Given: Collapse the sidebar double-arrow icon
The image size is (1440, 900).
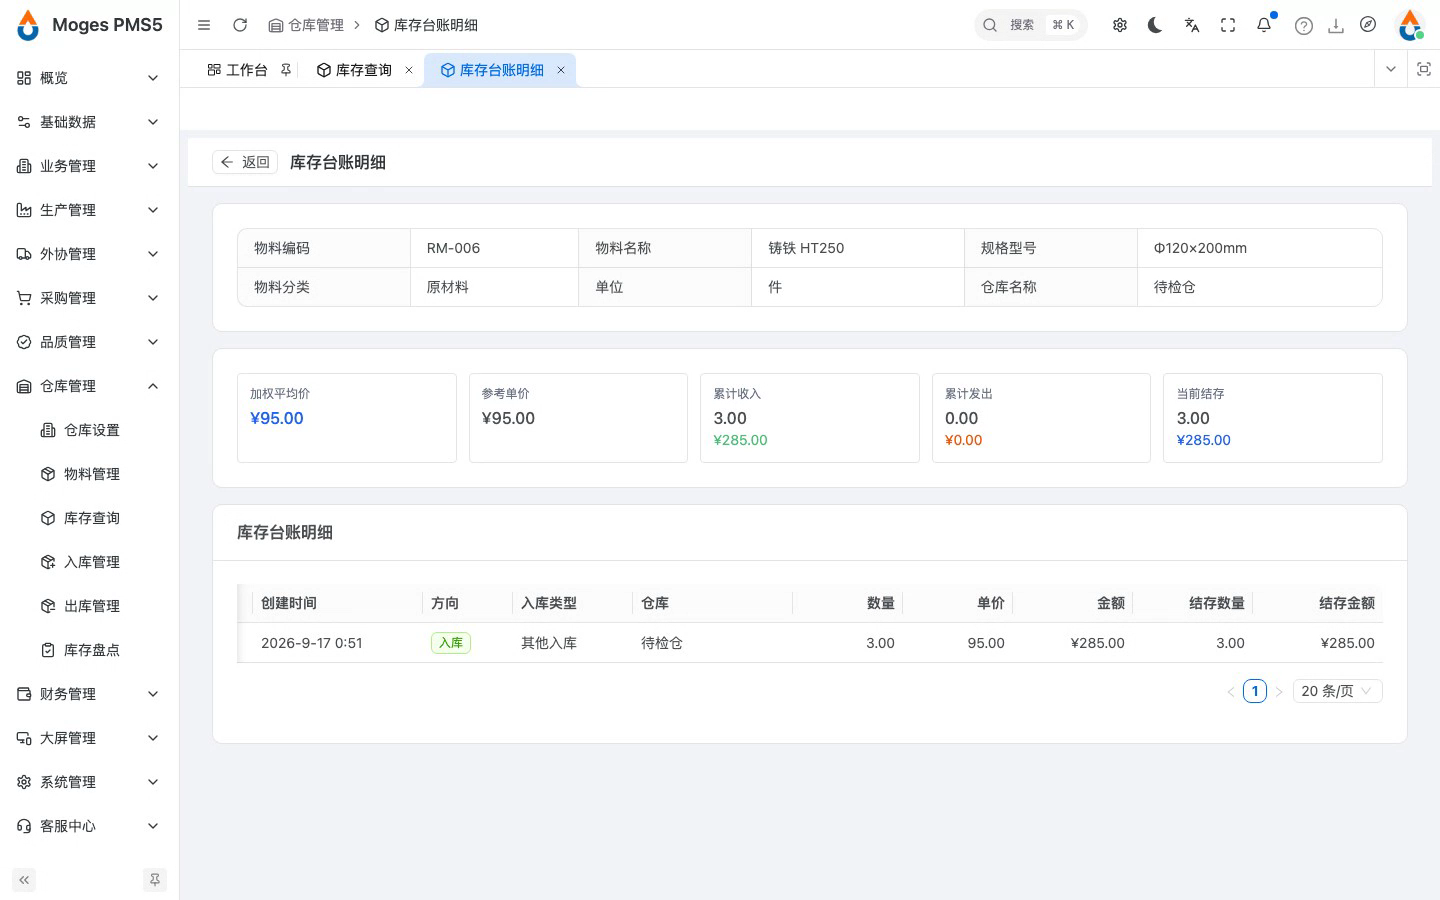Looking at the screenshot, I should [24, 880].
